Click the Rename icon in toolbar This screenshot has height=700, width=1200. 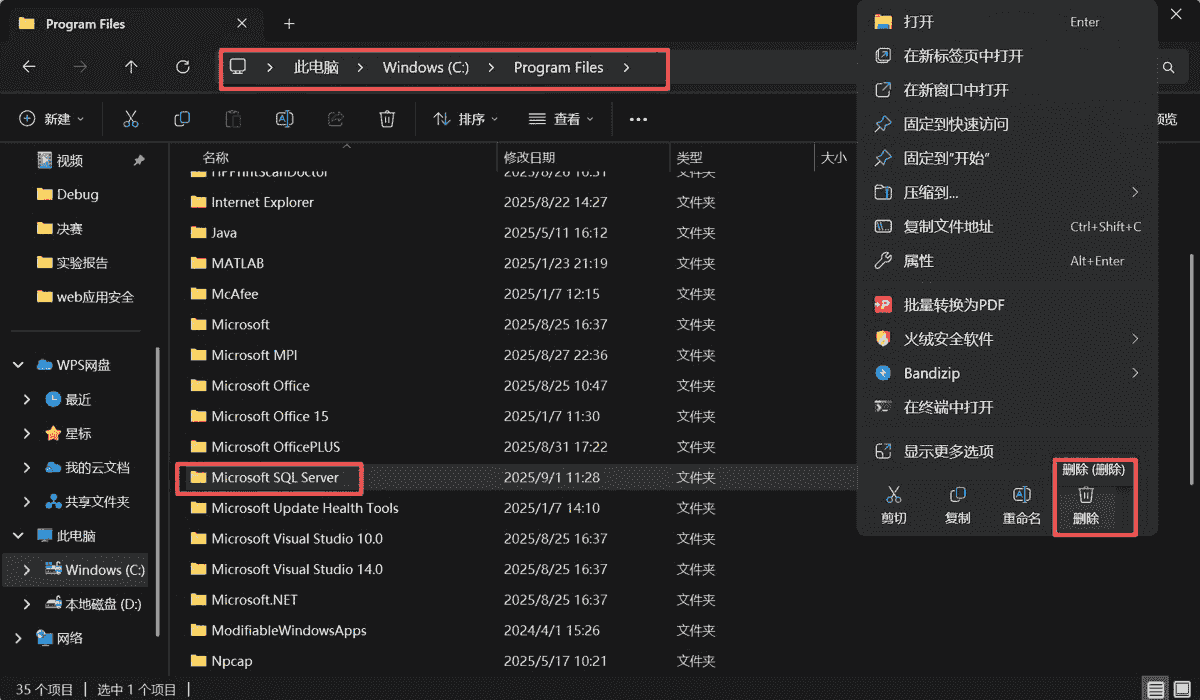(284, 119)
